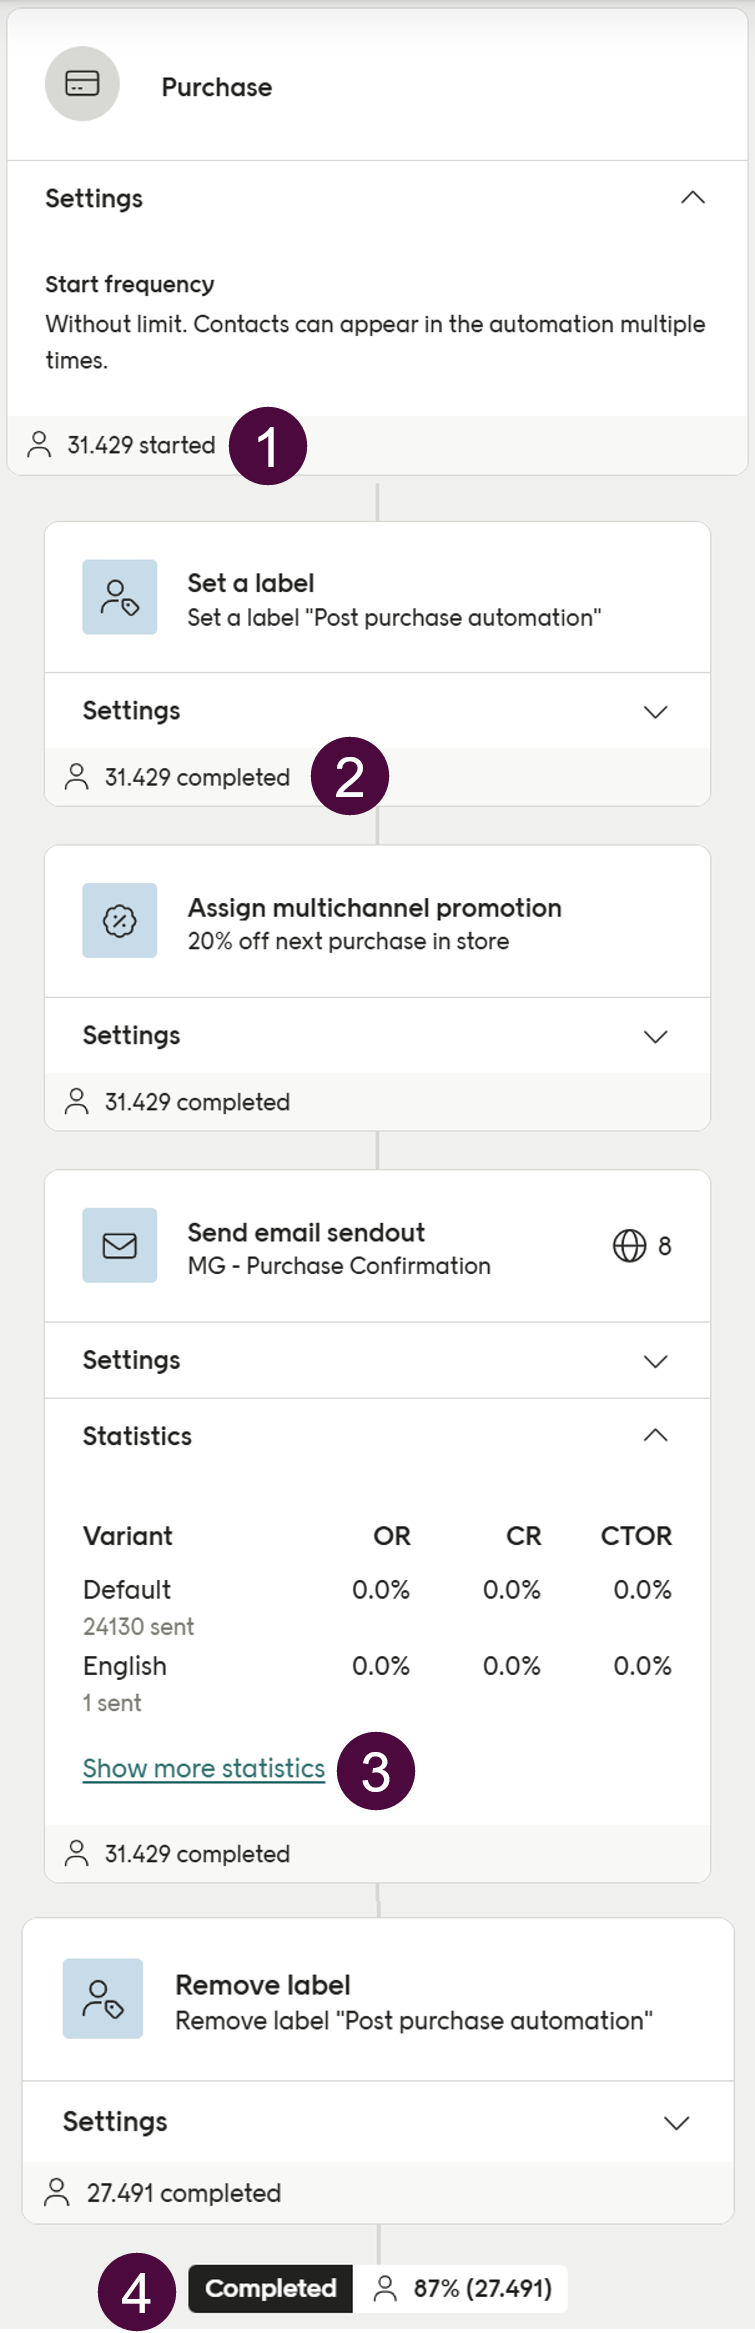The height and width of the screenshot is (2333, 755).
Task: Click the MG - Purchase Confirmation title
Action: pos(339,1266)
